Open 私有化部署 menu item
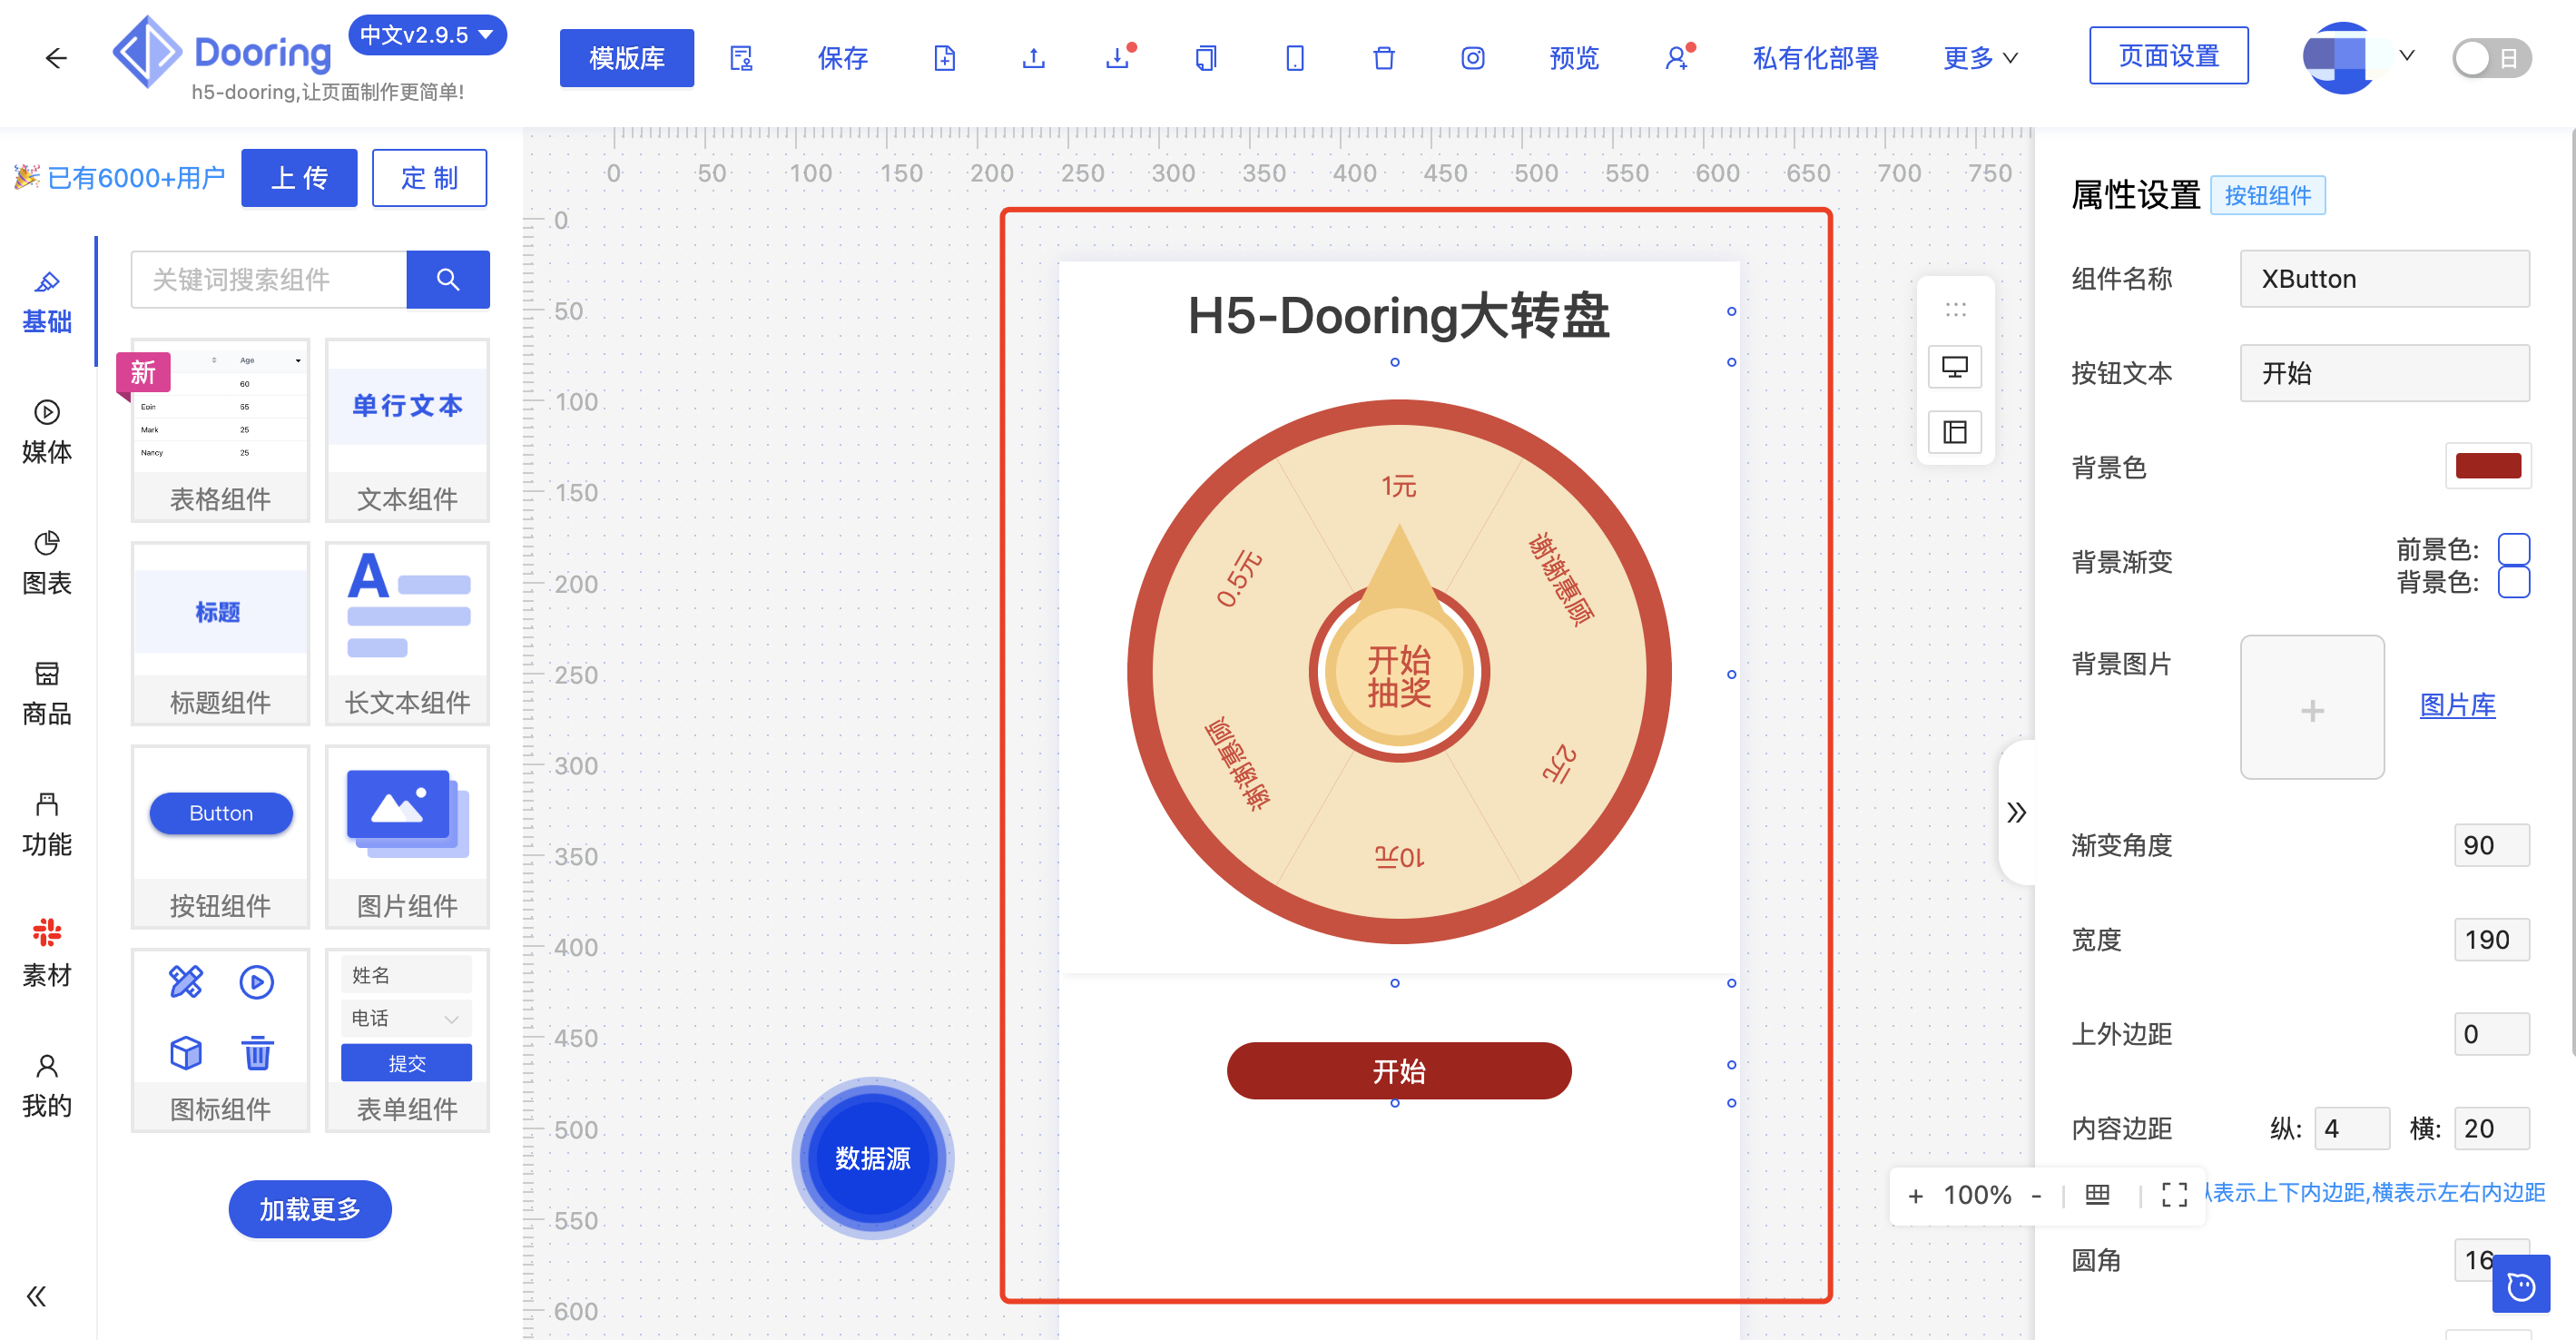 tap(1815, 58)
